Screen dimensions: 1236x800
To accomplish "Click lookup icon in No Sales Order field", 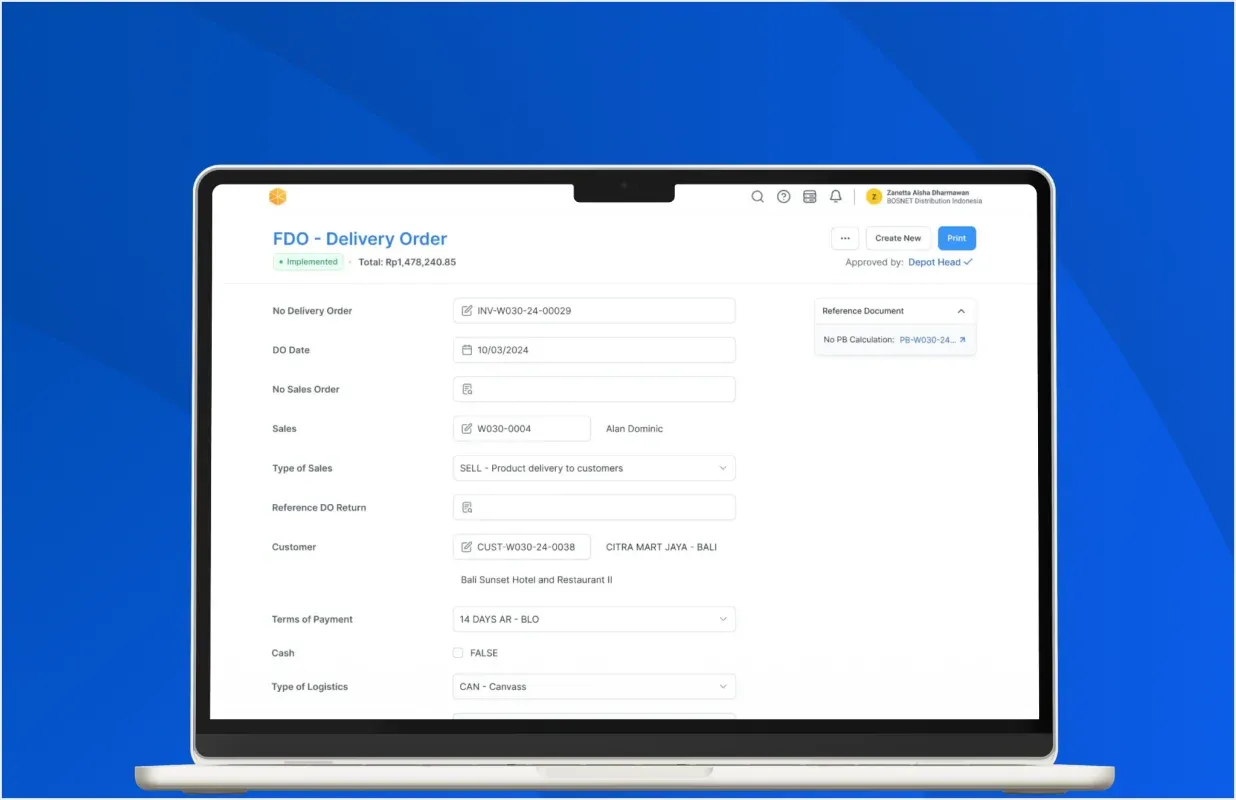I will click(467, 389).
